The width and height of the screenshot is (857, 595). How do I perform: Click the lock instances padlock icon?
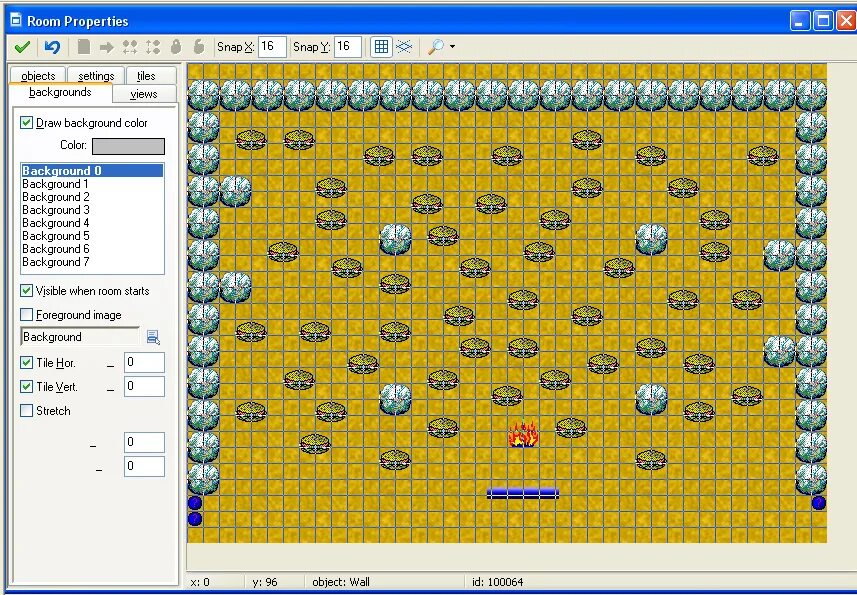coord(176,47)
